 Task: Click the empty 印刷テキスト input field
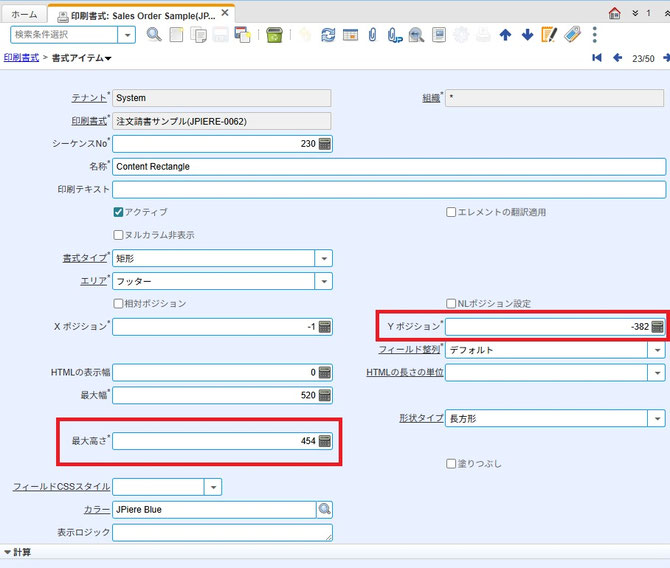point(389,189)
